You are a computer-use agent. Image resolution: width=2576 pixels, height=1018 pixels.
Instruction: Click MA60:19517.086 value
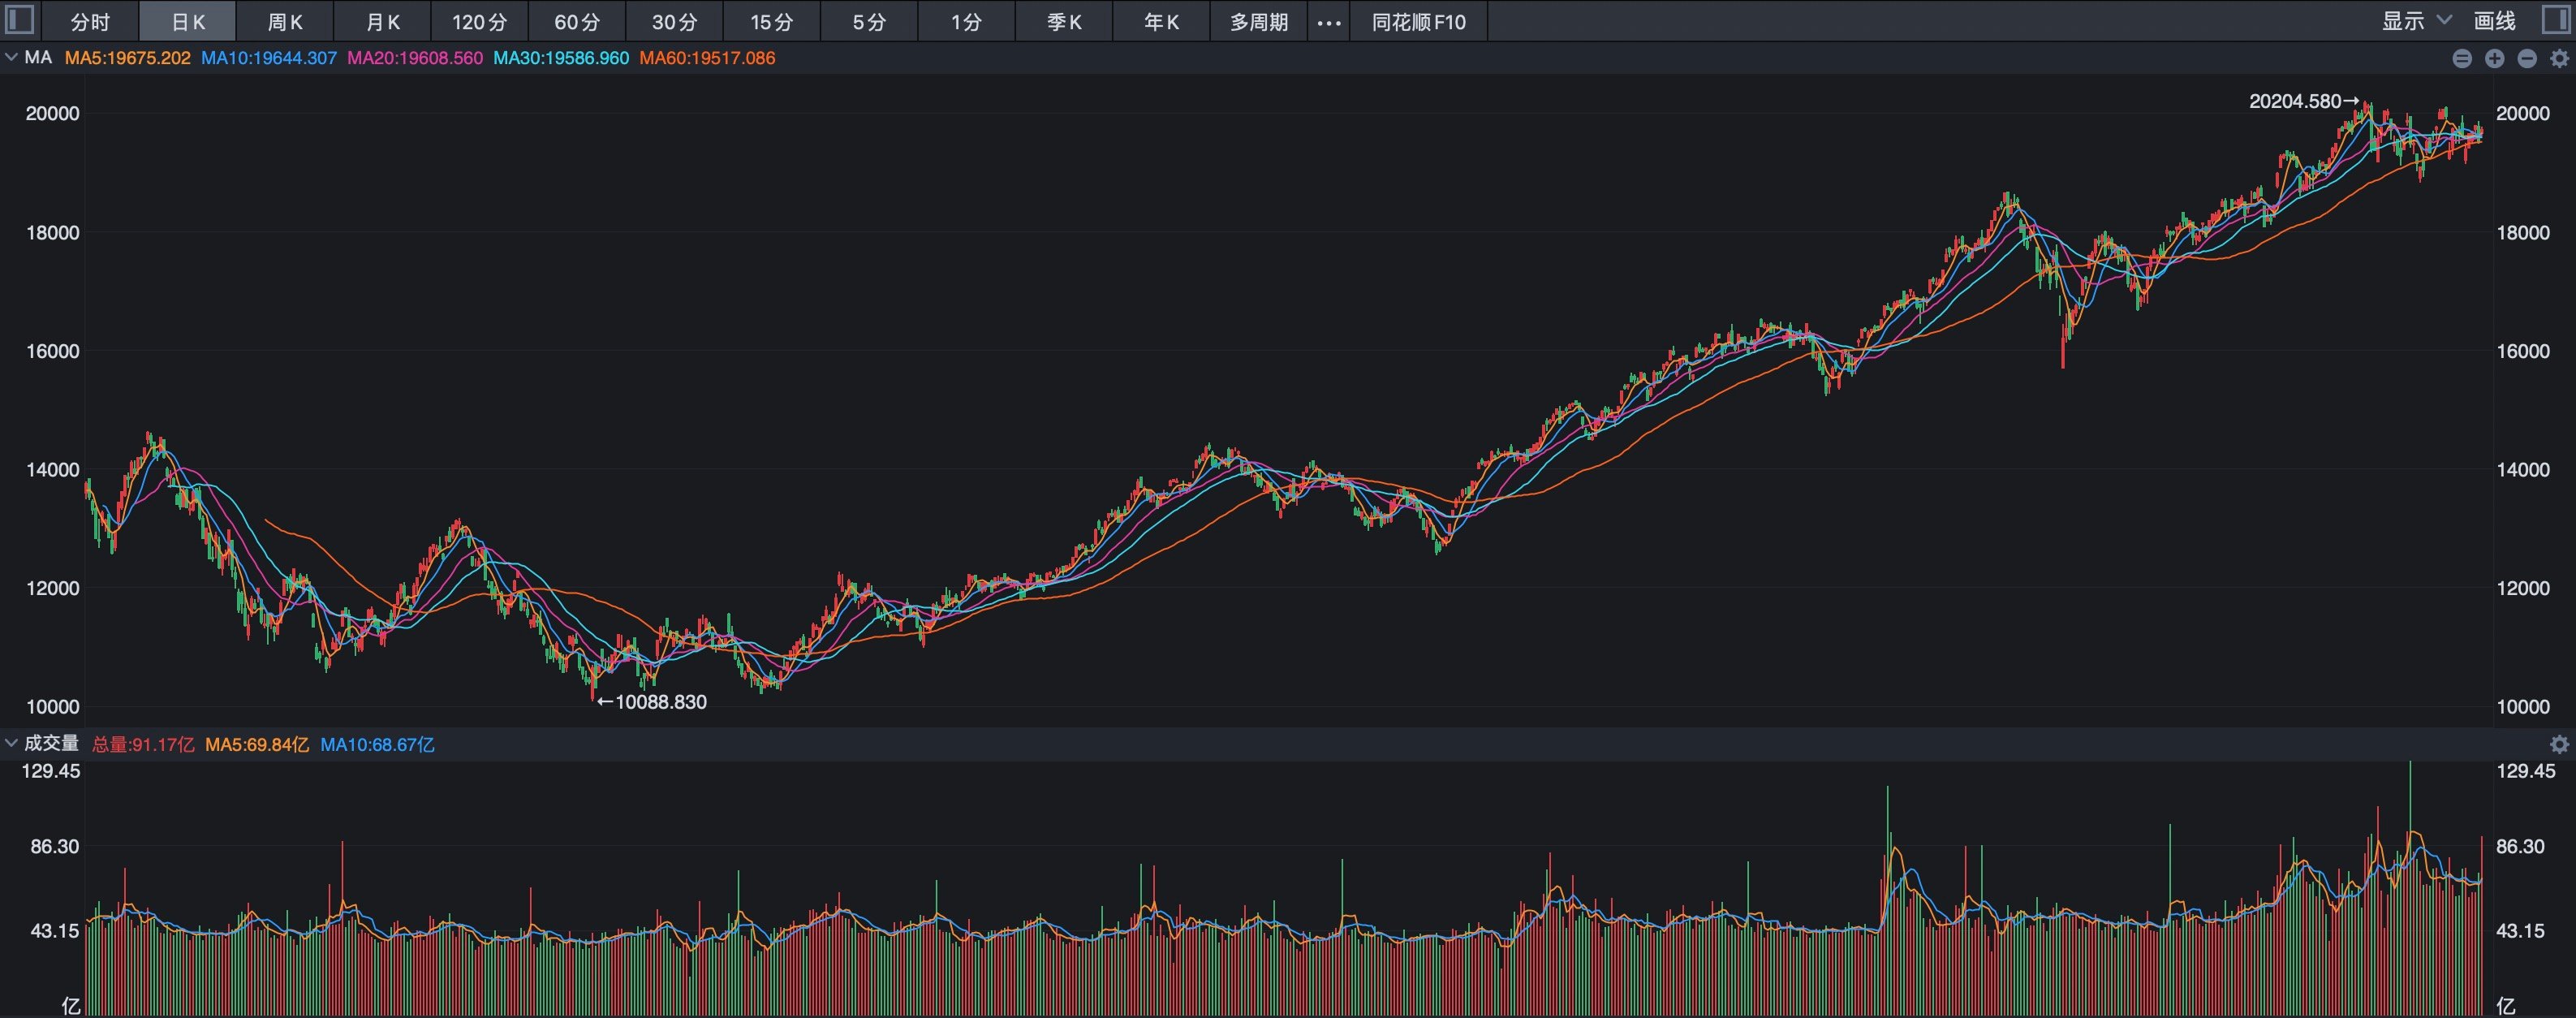[707, 58]
